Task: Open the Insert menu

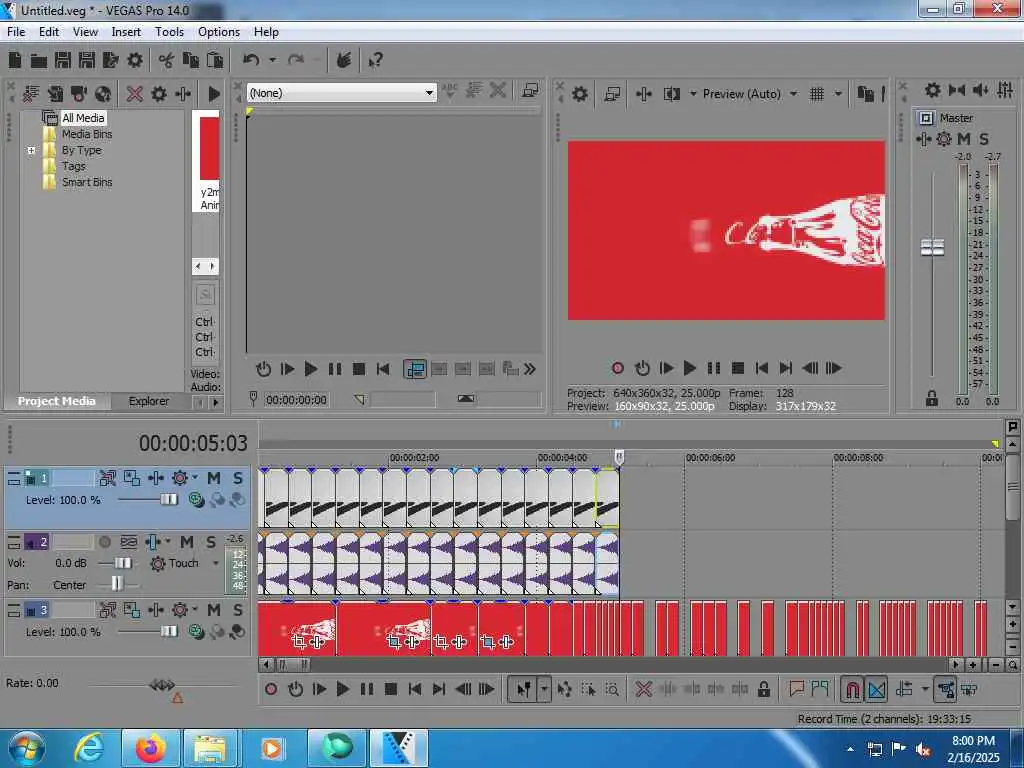Action: click(126, 32)
